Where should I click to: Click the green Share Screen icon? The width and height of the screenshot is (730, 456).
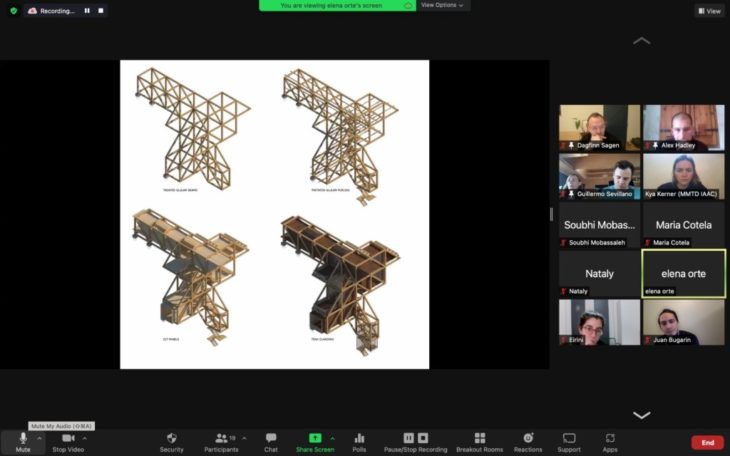point(315,439)
